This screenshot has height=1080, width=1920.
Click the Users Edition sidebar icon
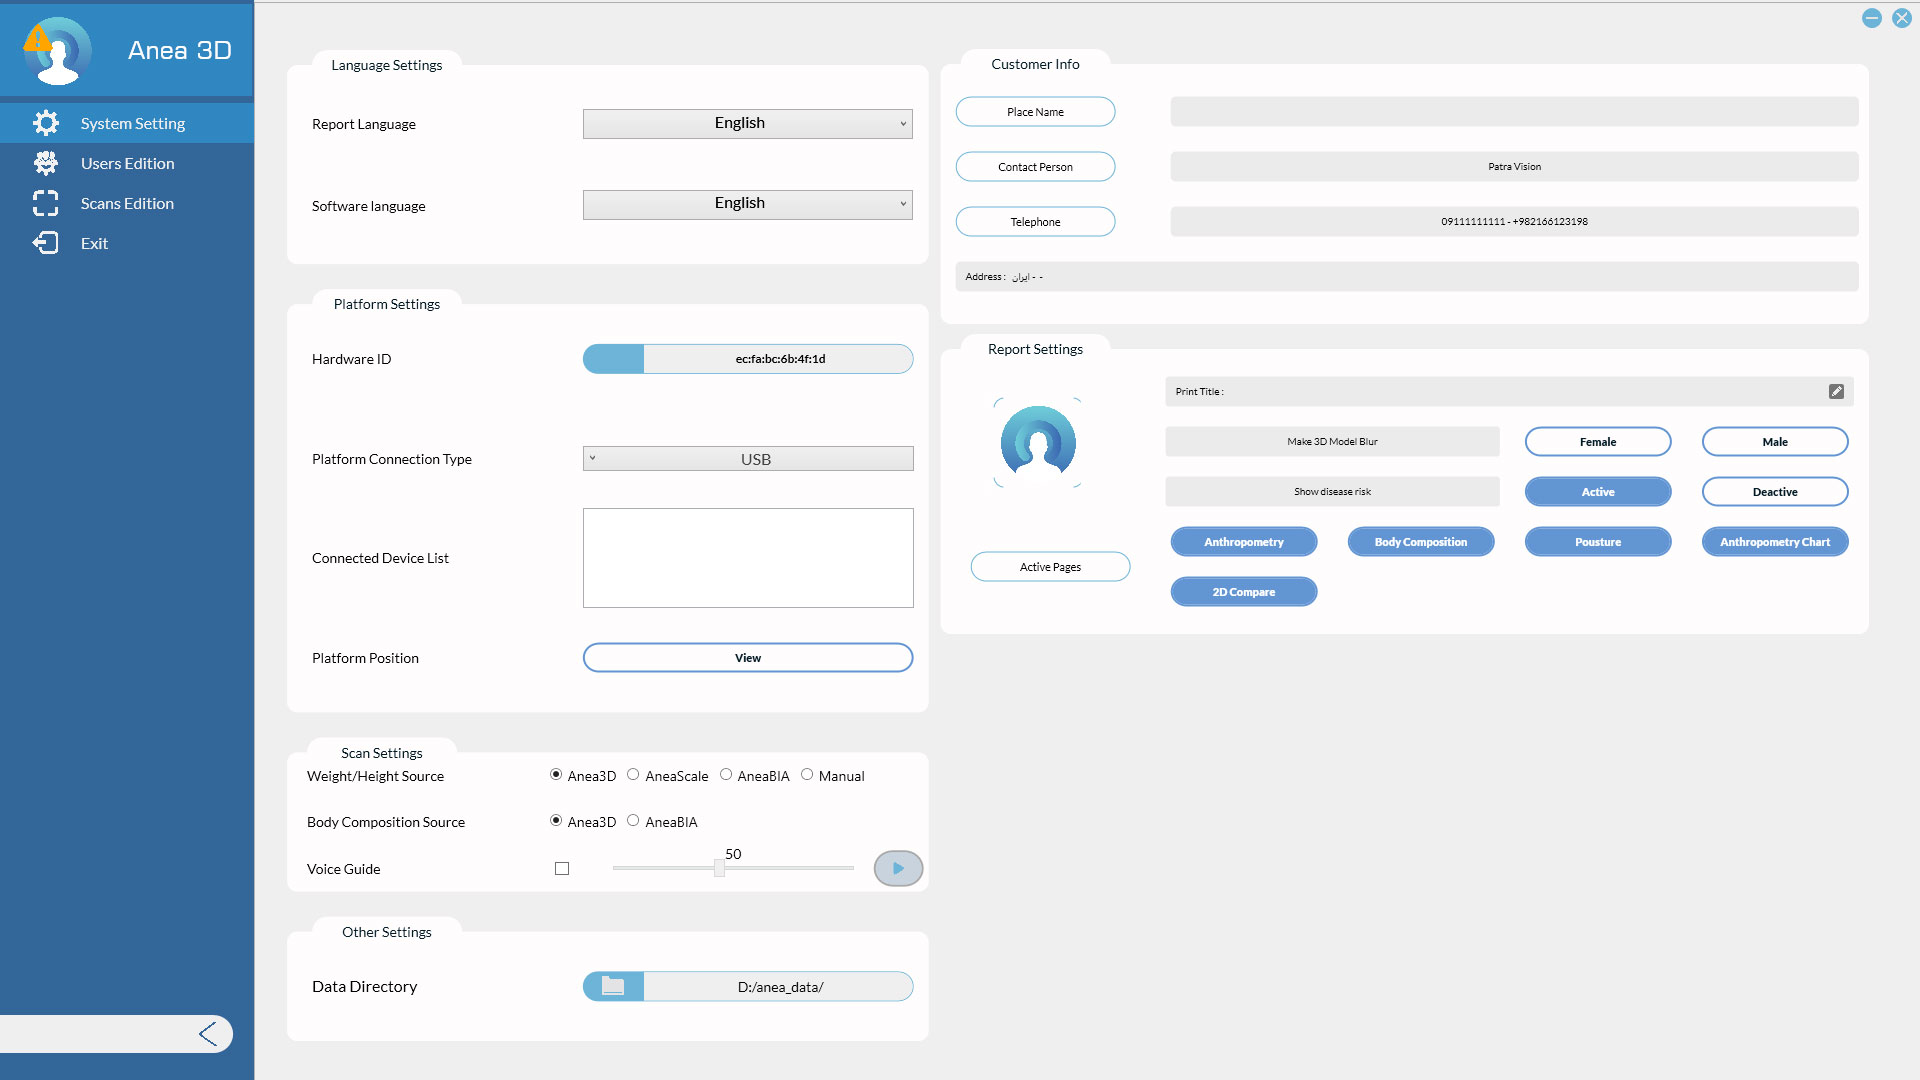tap(46, 163)
